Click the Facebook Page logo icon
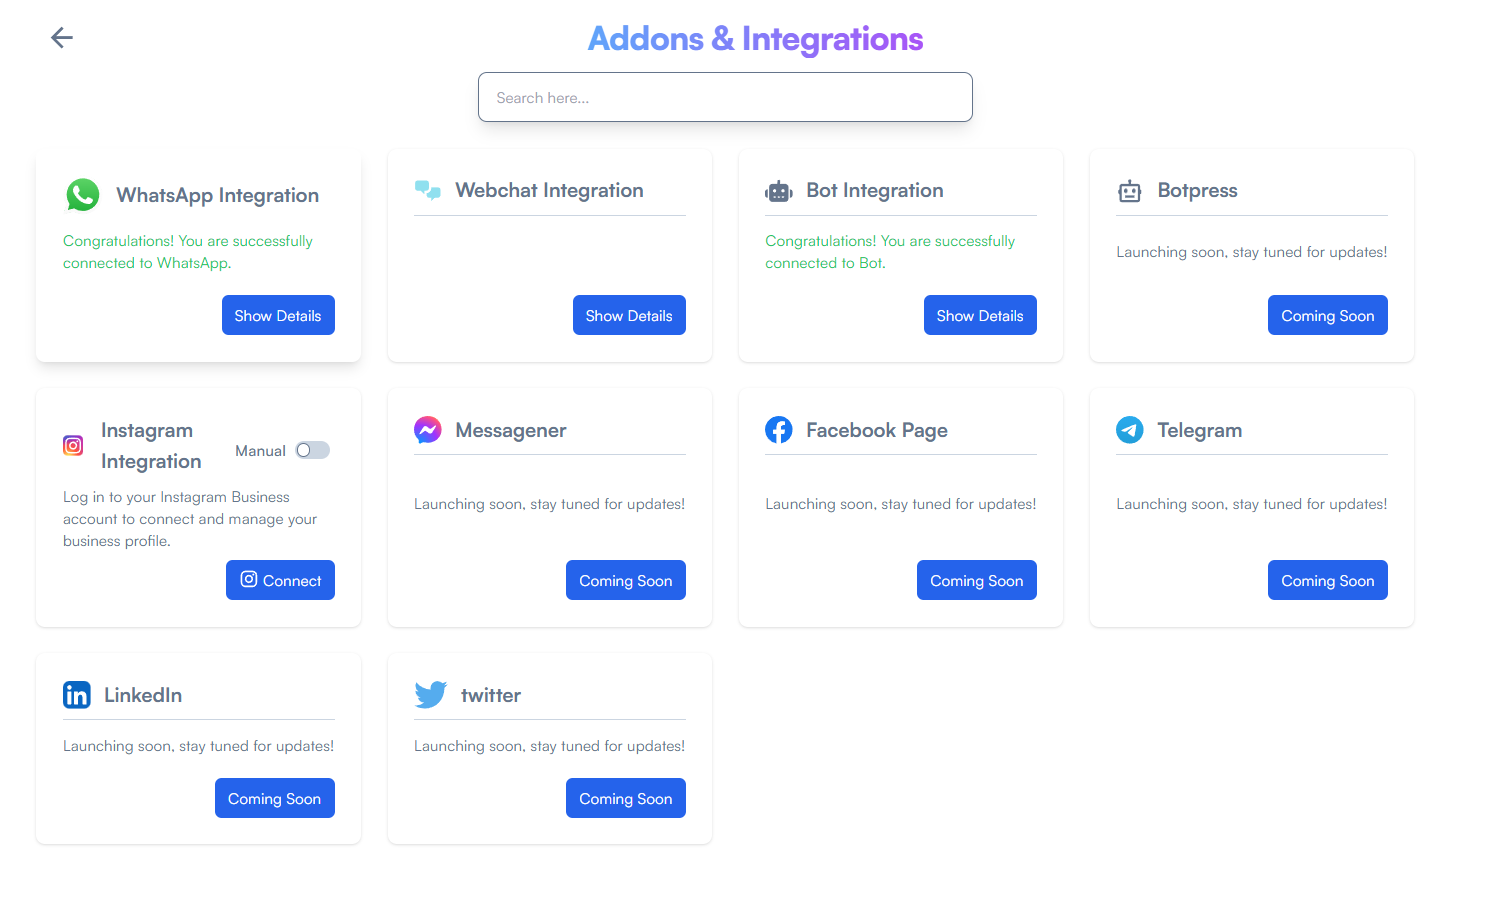Image resolution: width=1485 pixels, height=899 pixels. click(779, 430)
